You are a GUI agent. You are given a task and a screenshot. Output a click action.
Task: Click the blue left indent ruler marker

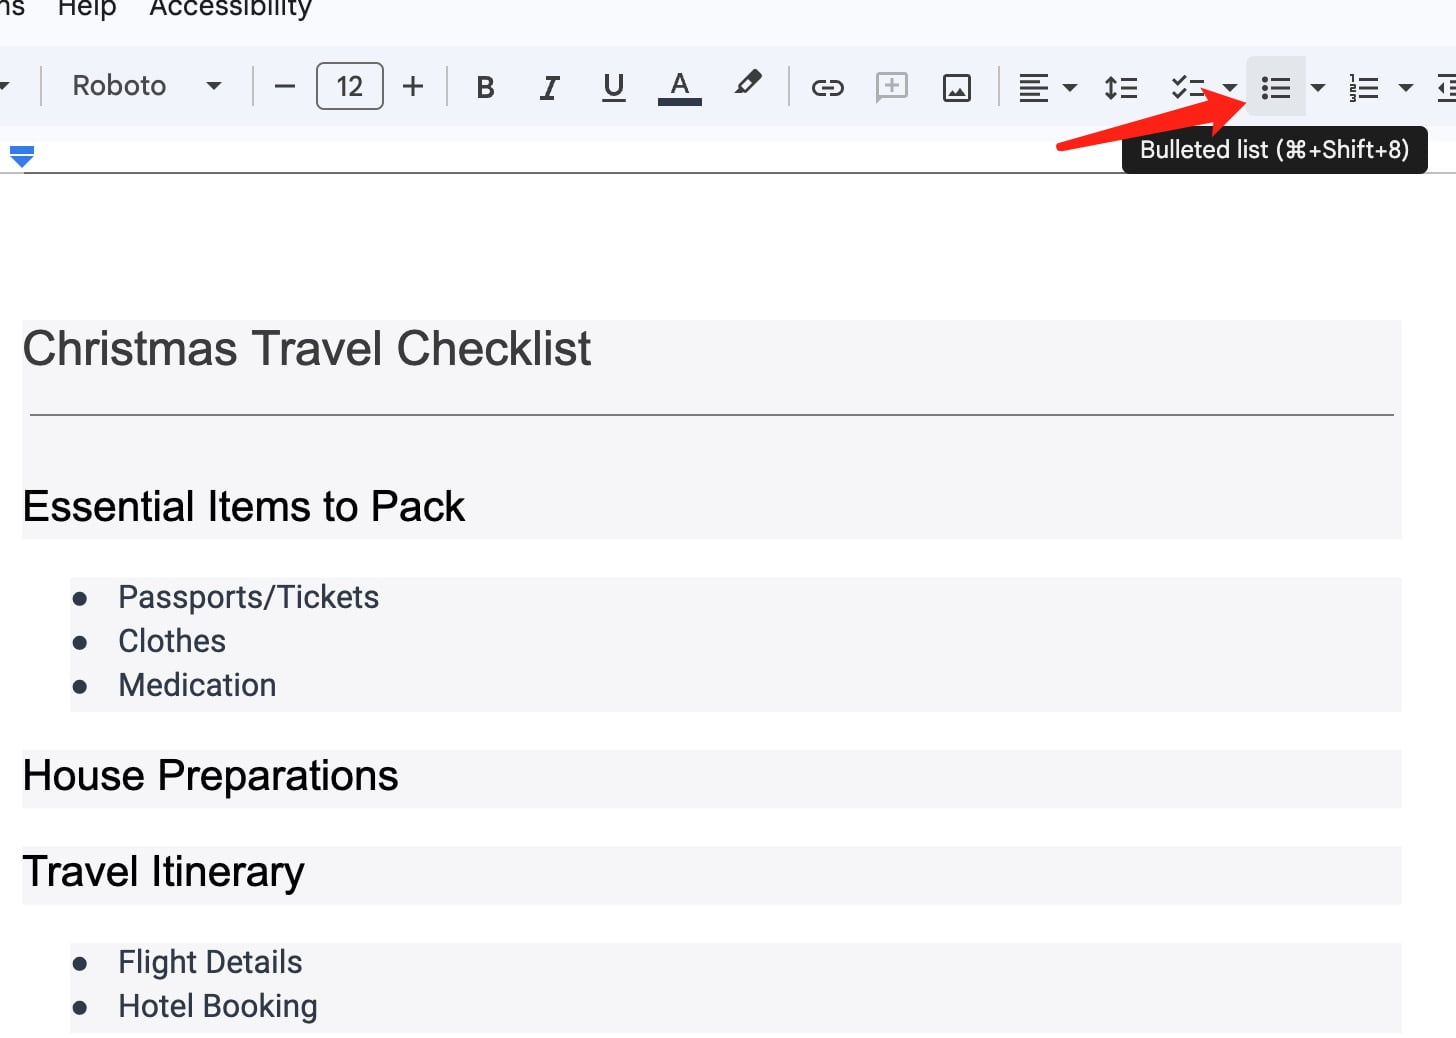pyautogui.click(x=22, y=156)
